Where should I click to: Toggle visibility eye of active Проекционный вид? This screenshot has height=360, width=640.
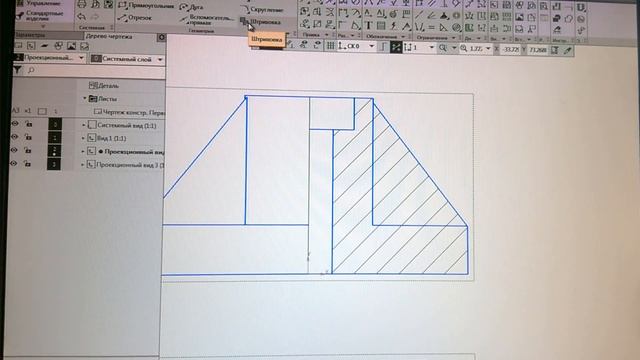pos(14,150)
